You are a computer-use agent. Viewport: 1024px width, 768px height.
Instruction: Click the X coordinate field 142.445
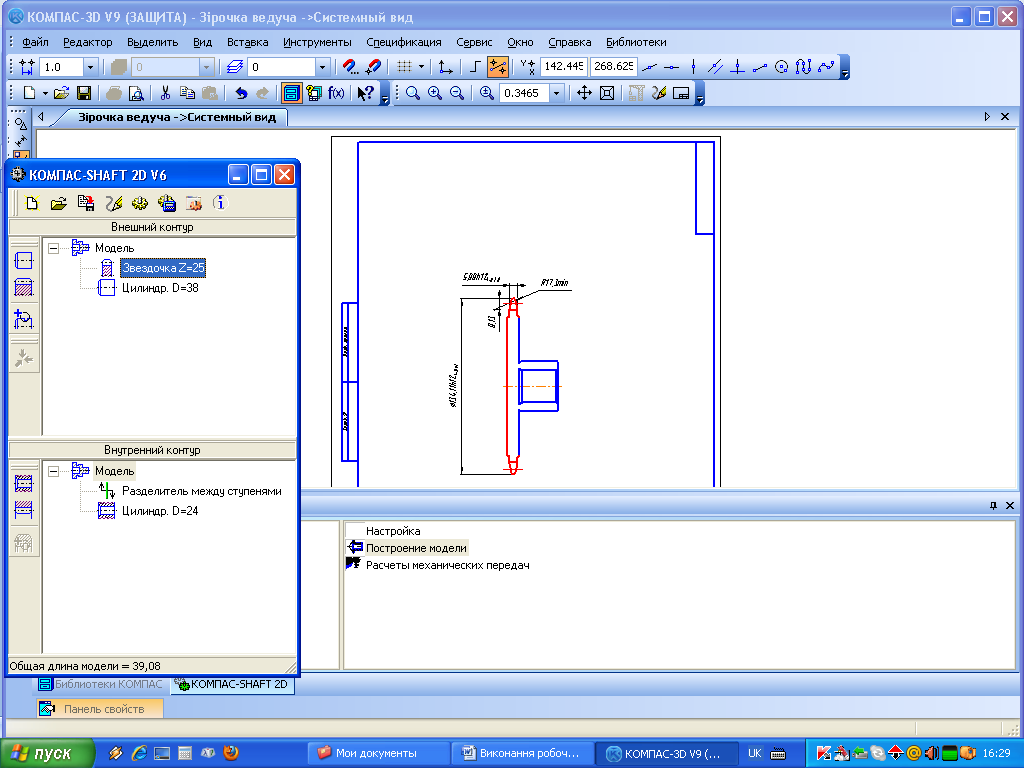click(x=564, y=67)
